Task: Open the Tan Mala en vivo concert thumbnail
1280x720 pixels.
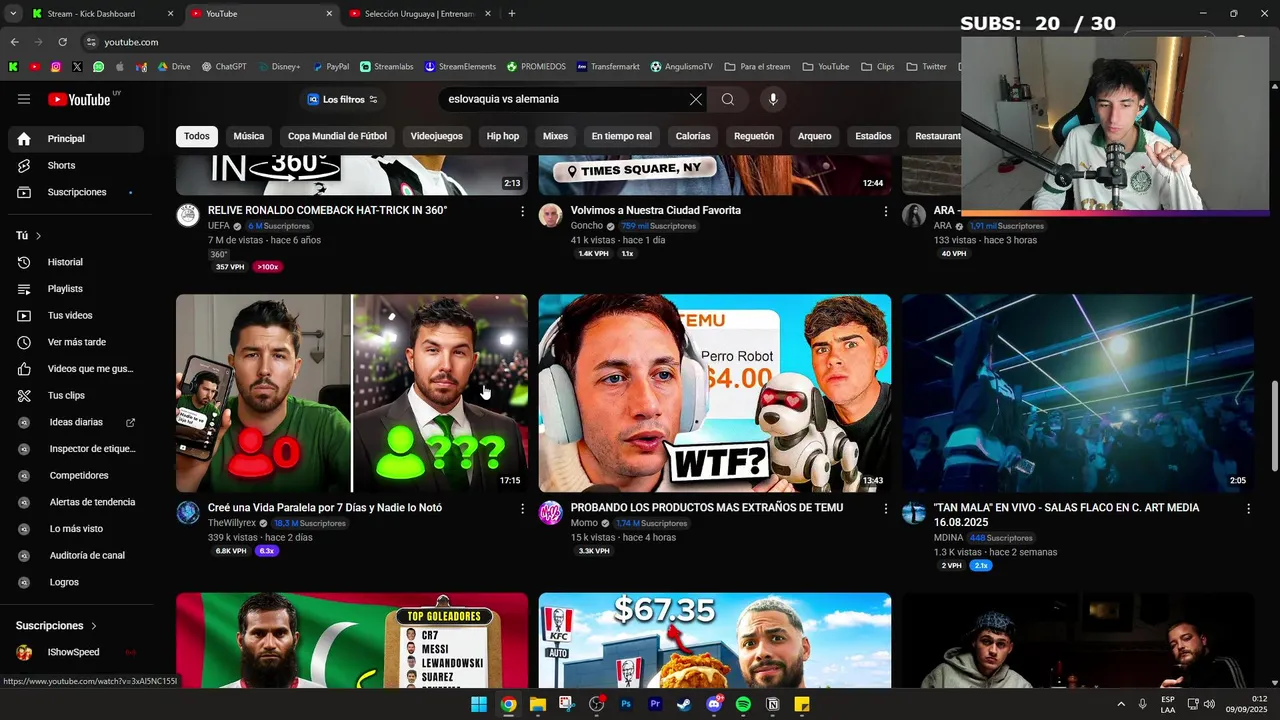Action: pos(1078,393)
